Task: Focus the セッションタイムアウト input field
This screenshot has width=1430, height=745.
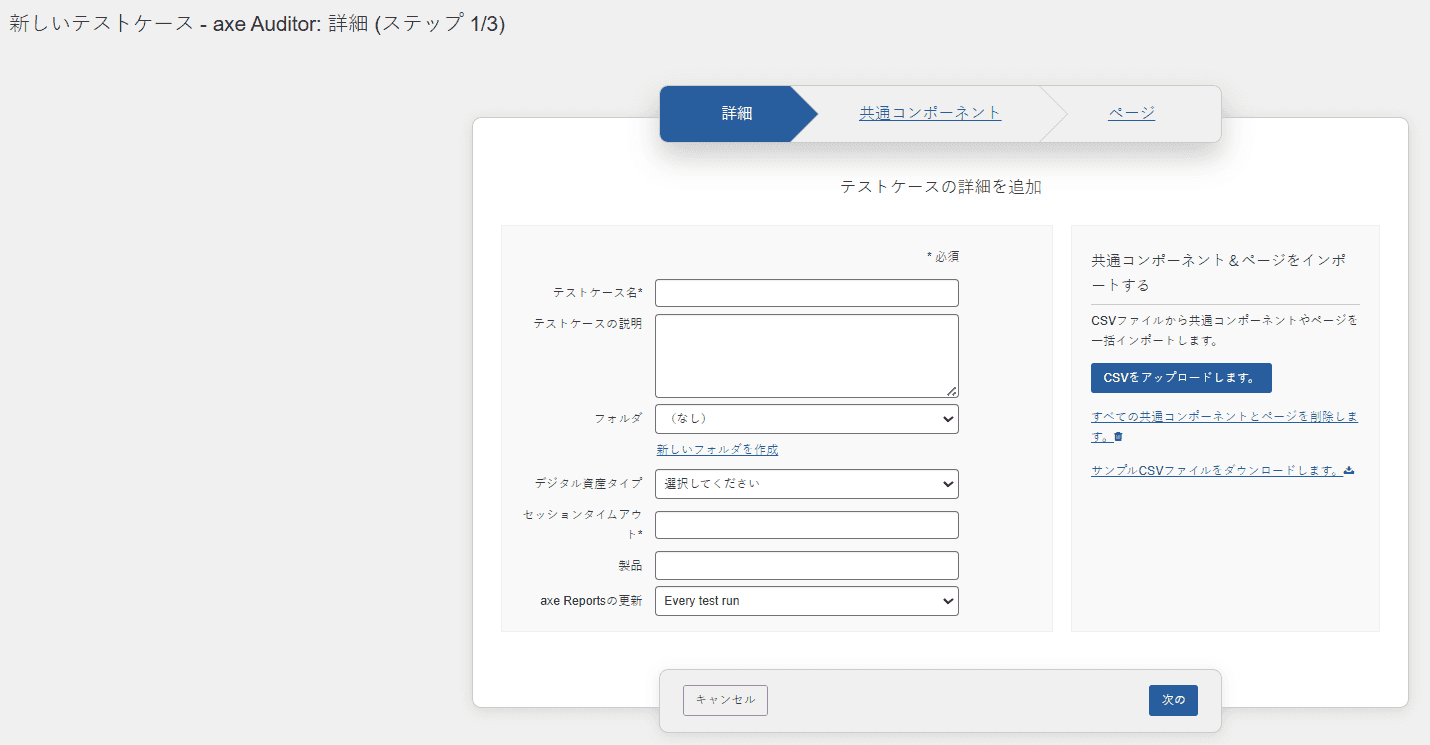Action: [806, 525]
